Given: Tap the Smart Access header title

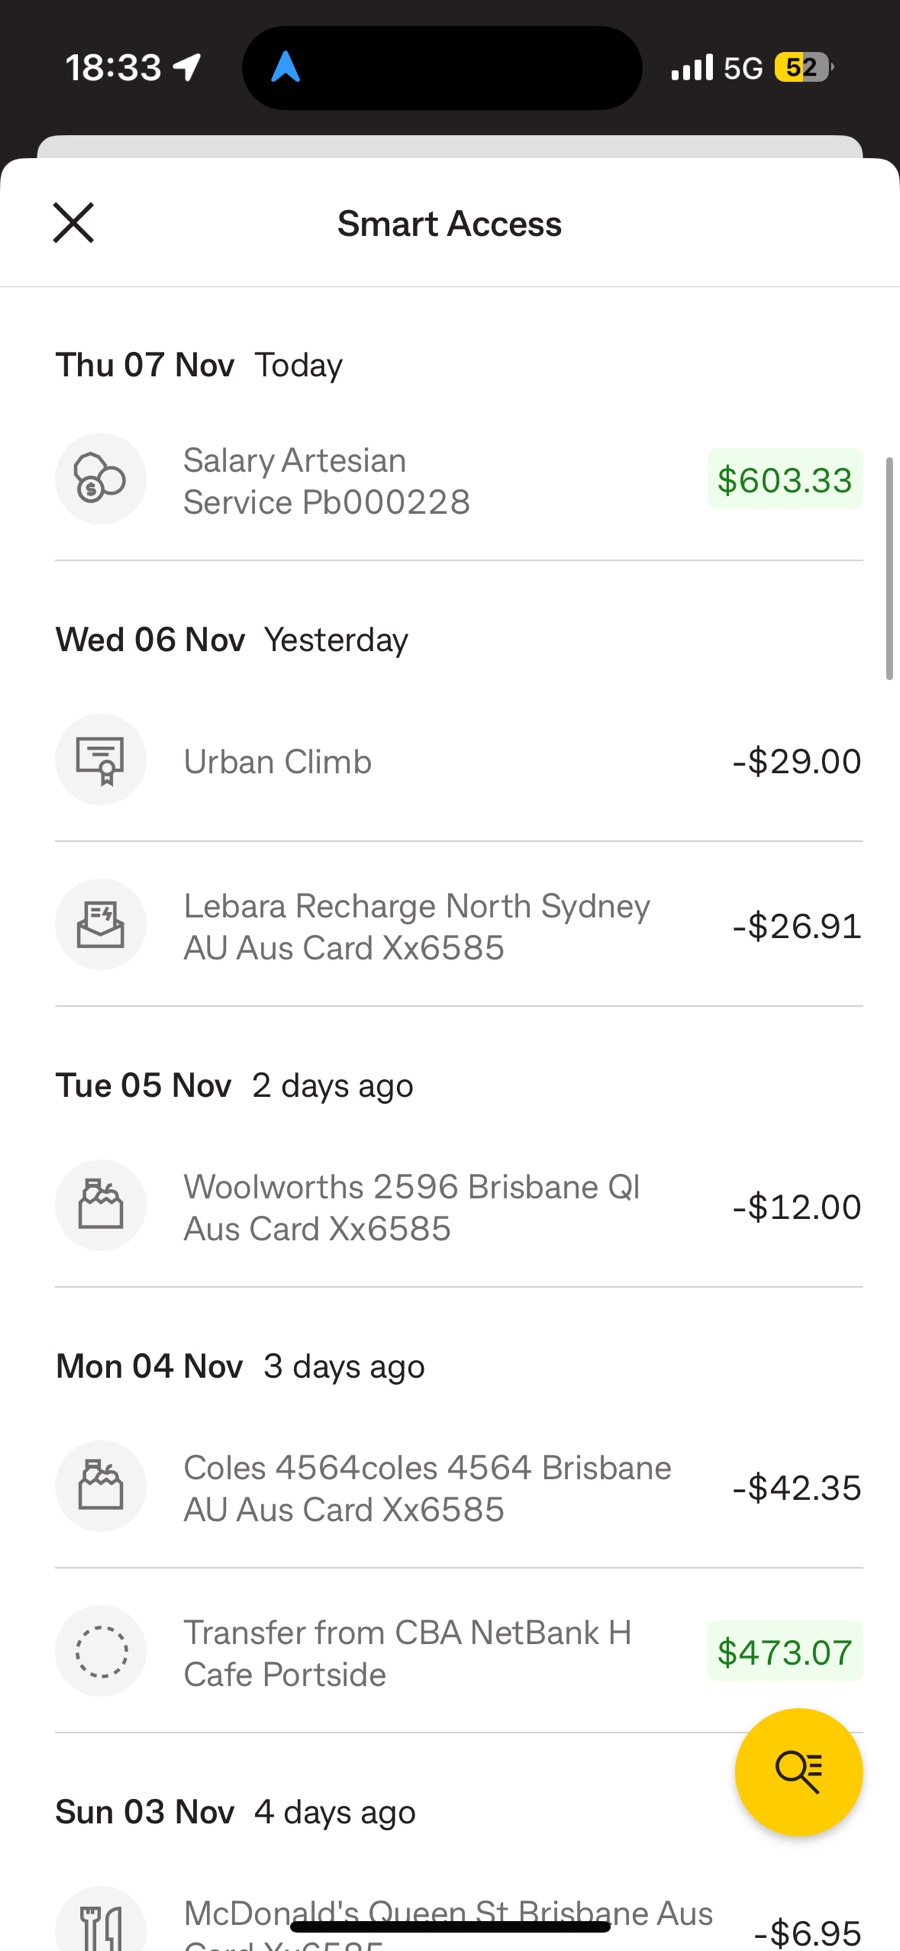Looking at the screenshot, I should [449, 224].
